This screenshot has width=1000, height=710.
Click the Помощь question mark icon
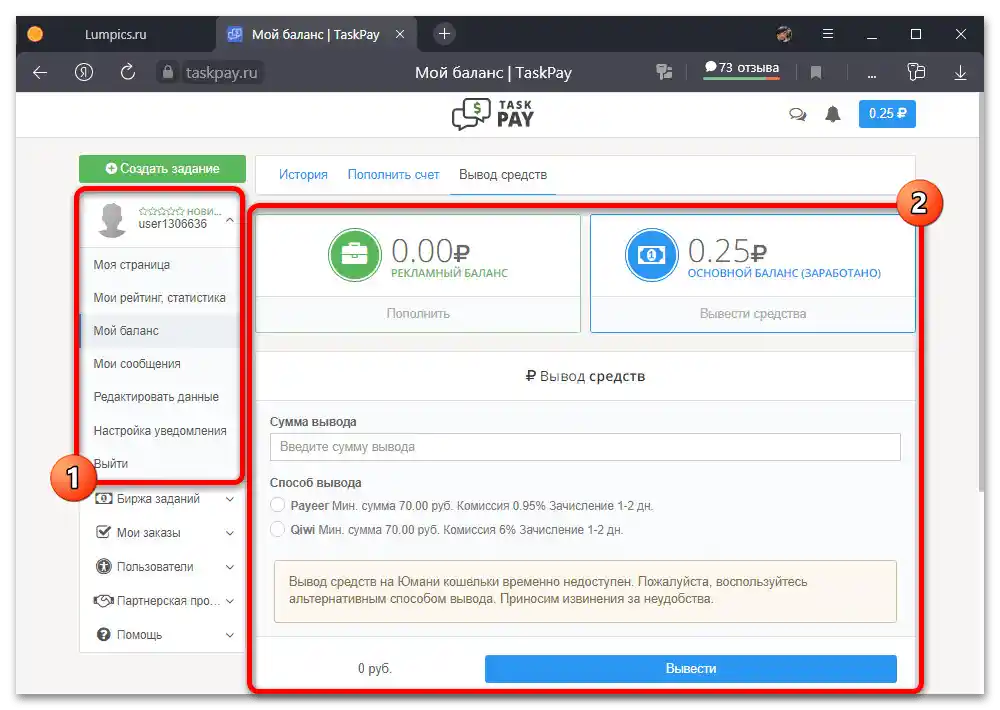tap(103, 634)
